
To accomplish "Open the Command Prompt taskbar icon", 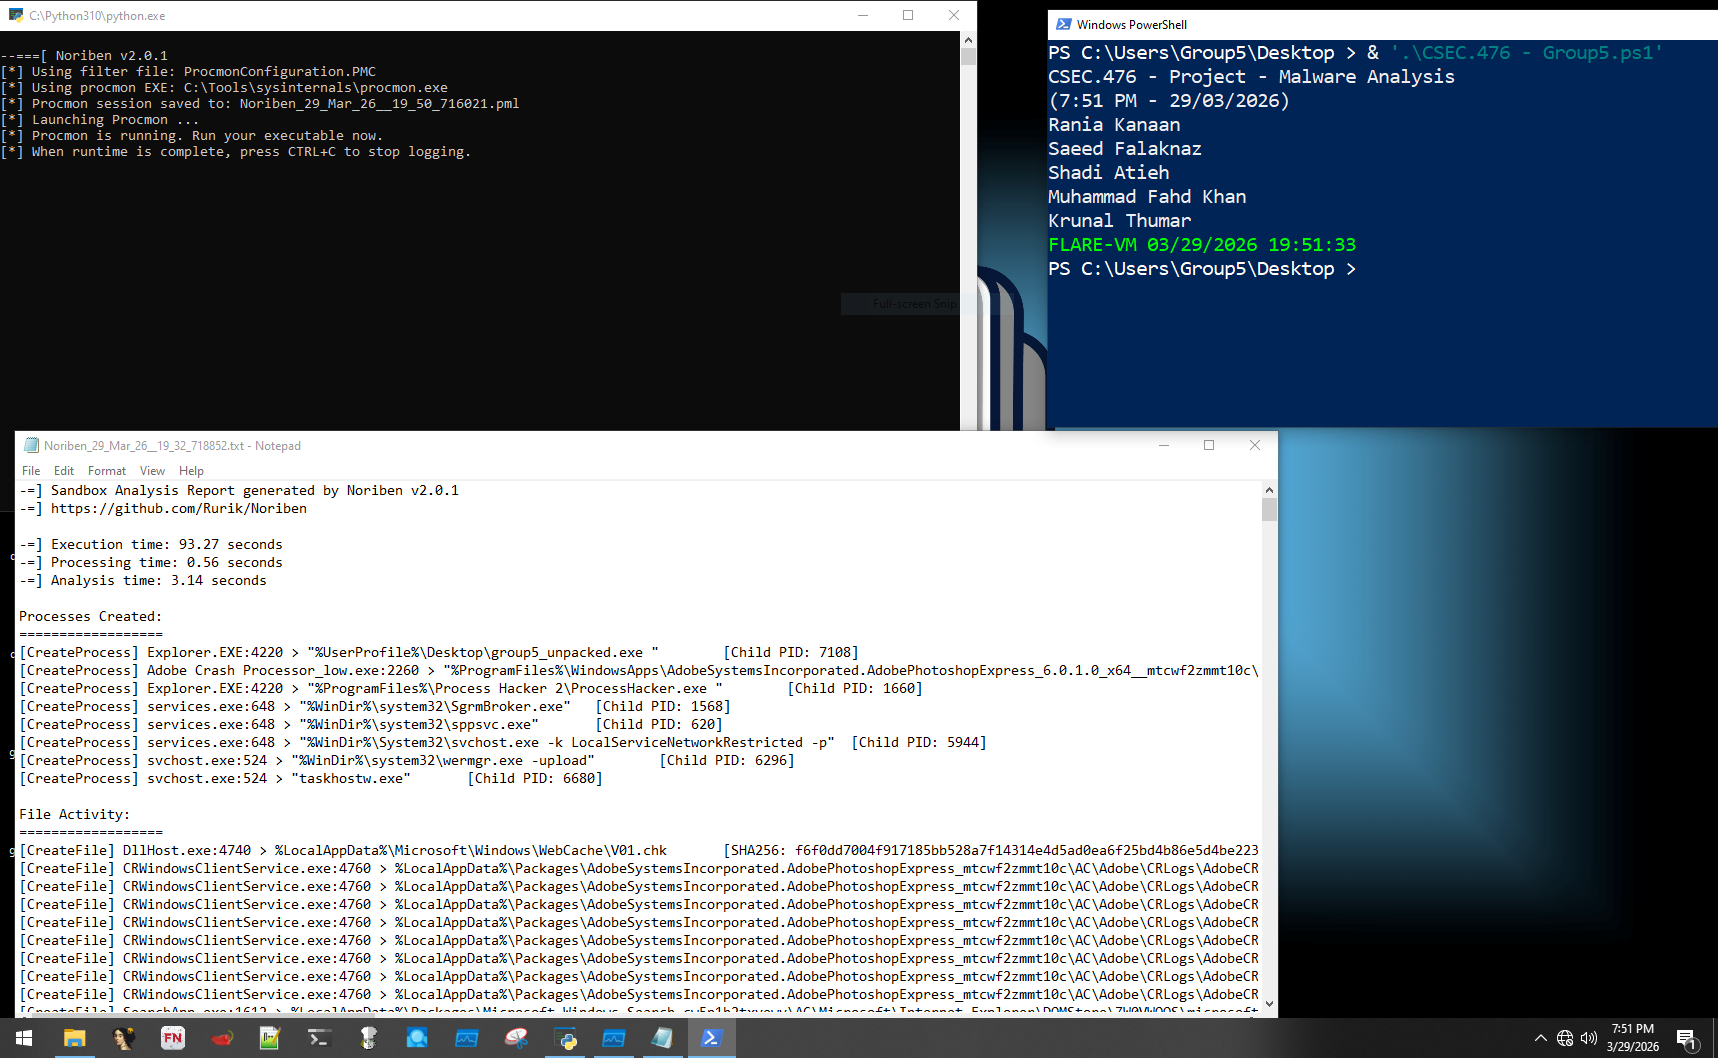I will 319,1038.
